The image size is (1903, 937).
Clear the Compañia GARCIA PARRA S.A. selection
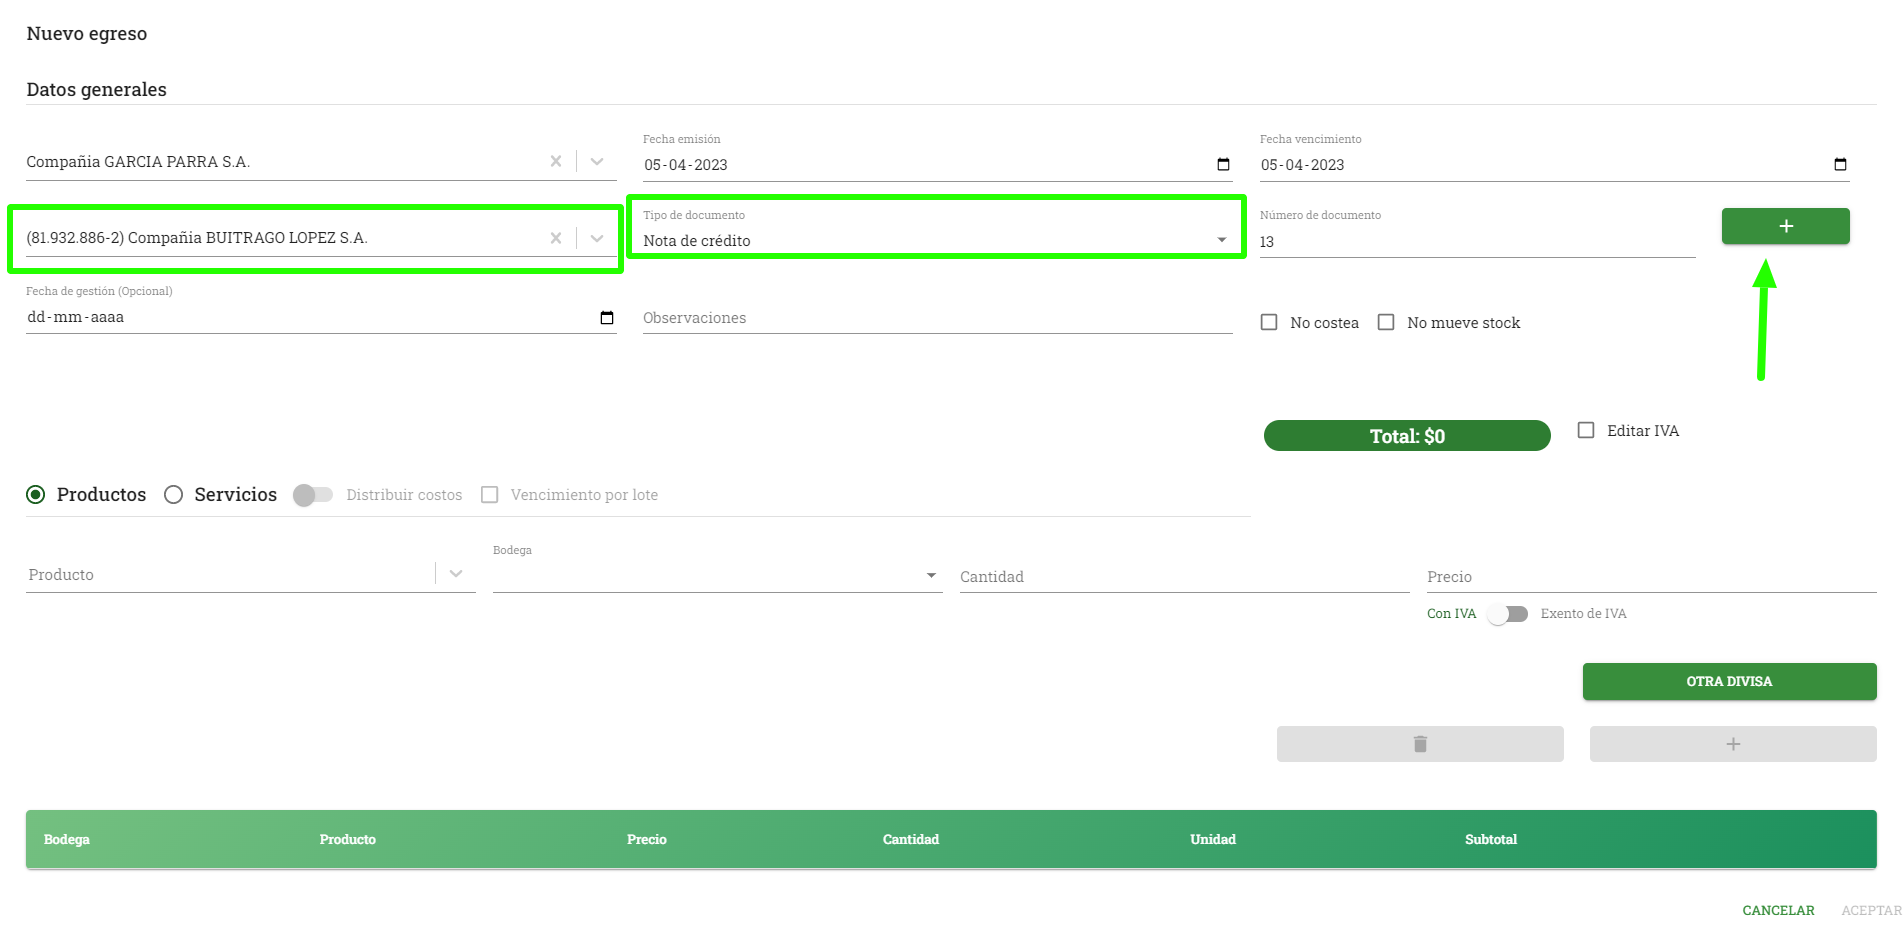[x=556, y=161]
